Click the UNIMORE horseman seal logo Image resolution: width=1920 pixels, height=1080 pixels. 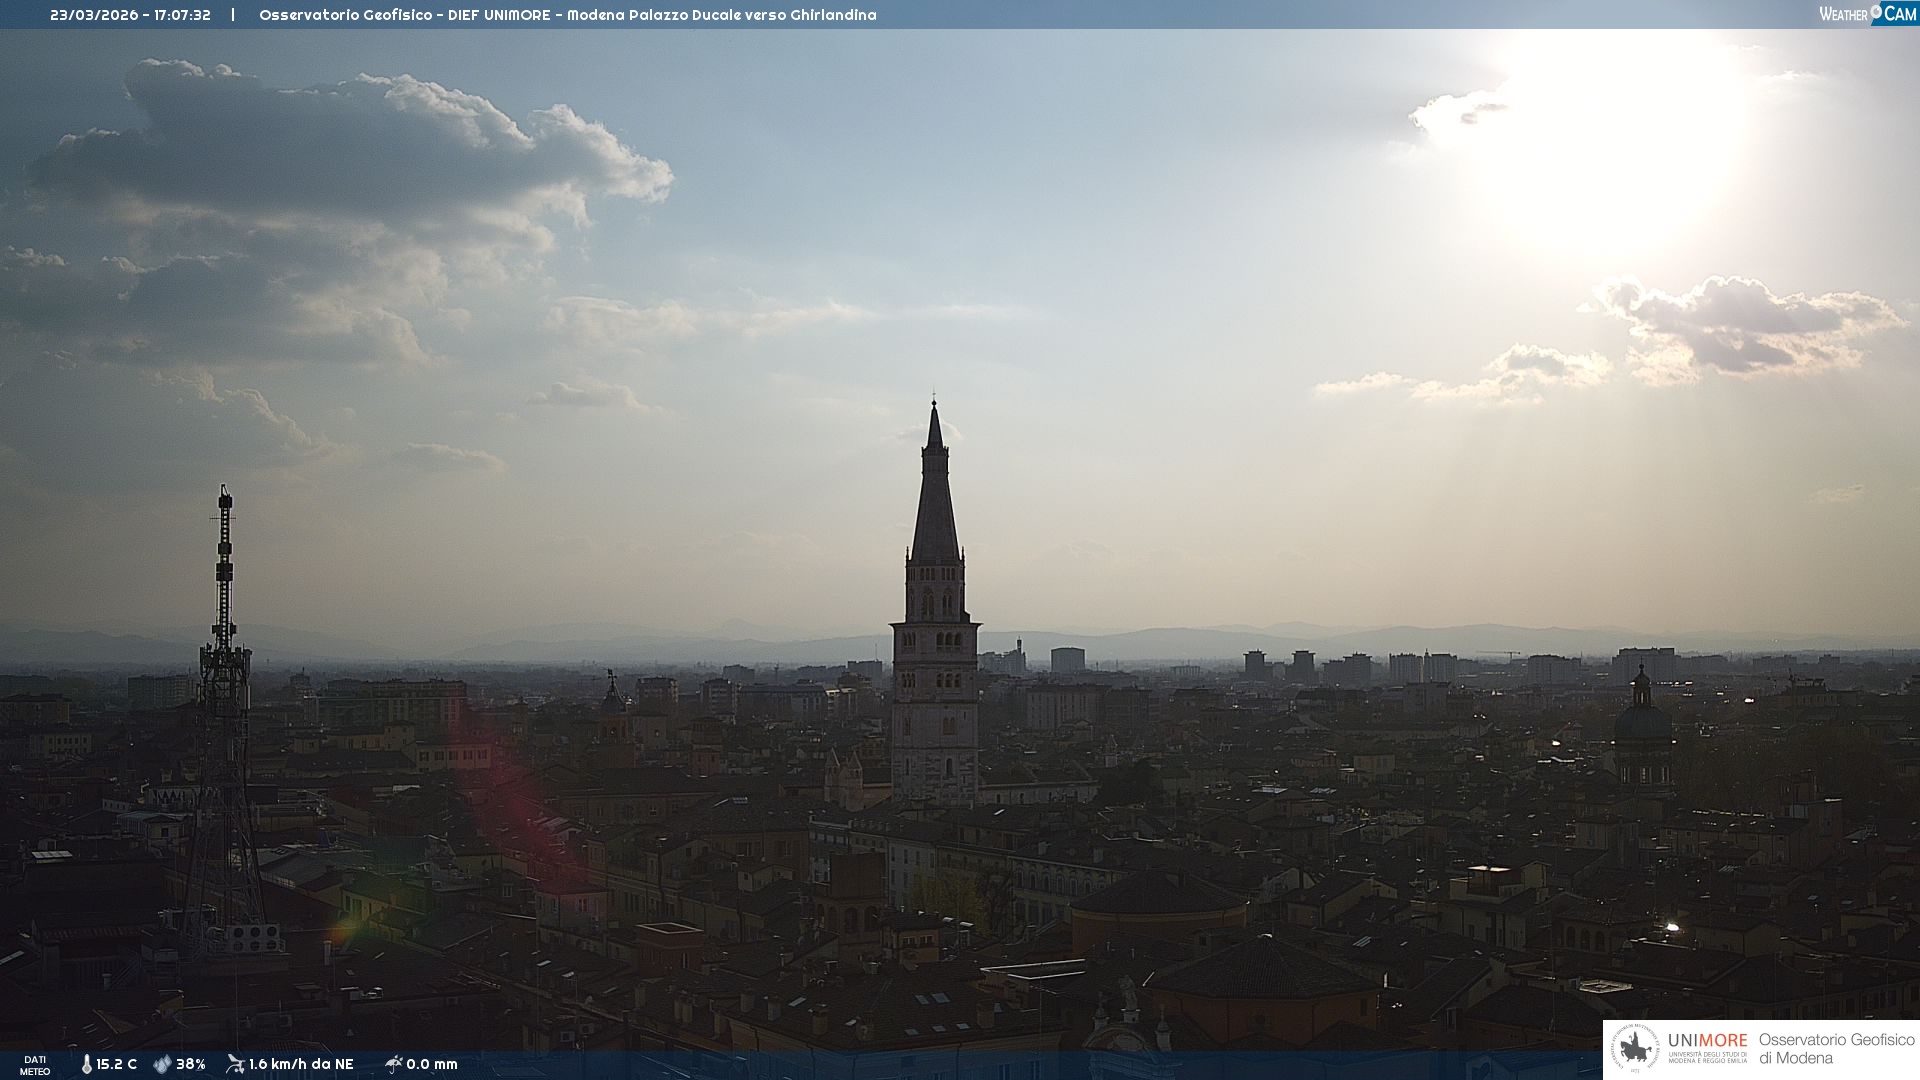pyautogui.click(x=1634, y=1049)
